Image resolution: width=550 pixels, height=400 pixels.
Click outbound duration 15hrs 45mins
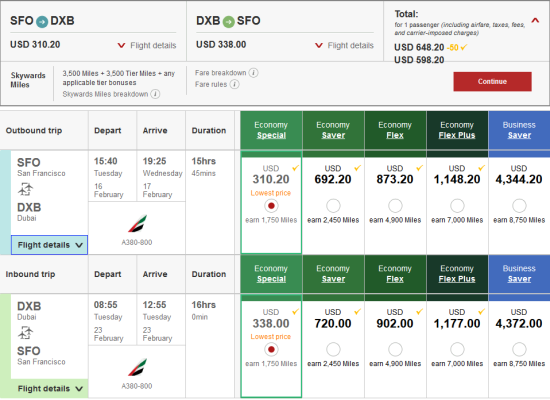(203, 167)
